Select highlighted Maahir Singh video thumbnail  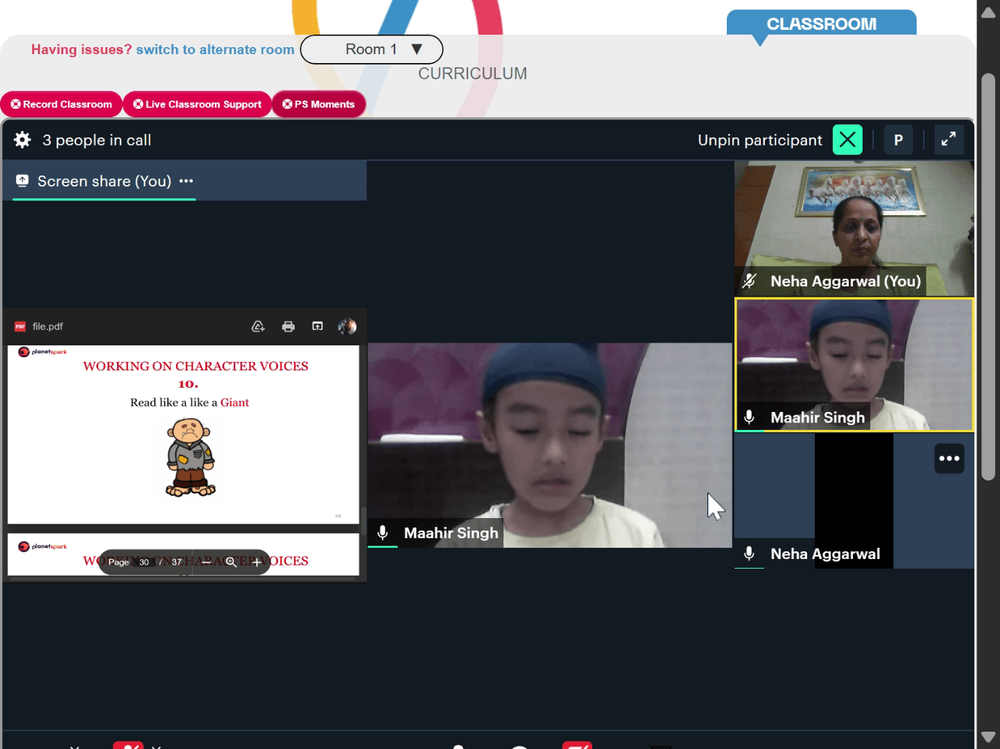(x=854, y=364)
